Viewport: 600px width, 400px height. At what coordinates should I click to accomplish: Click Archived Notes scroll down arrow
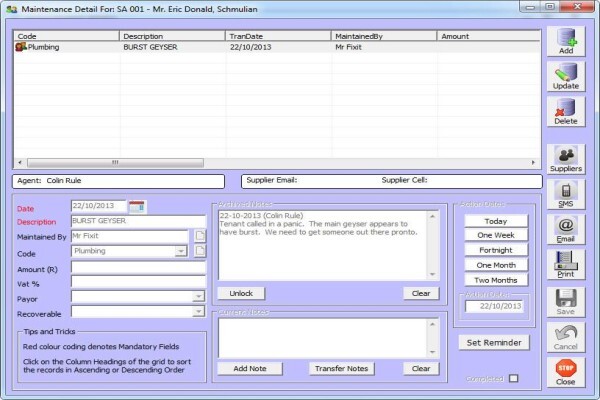pyautogui.click(x=432, y=274)
